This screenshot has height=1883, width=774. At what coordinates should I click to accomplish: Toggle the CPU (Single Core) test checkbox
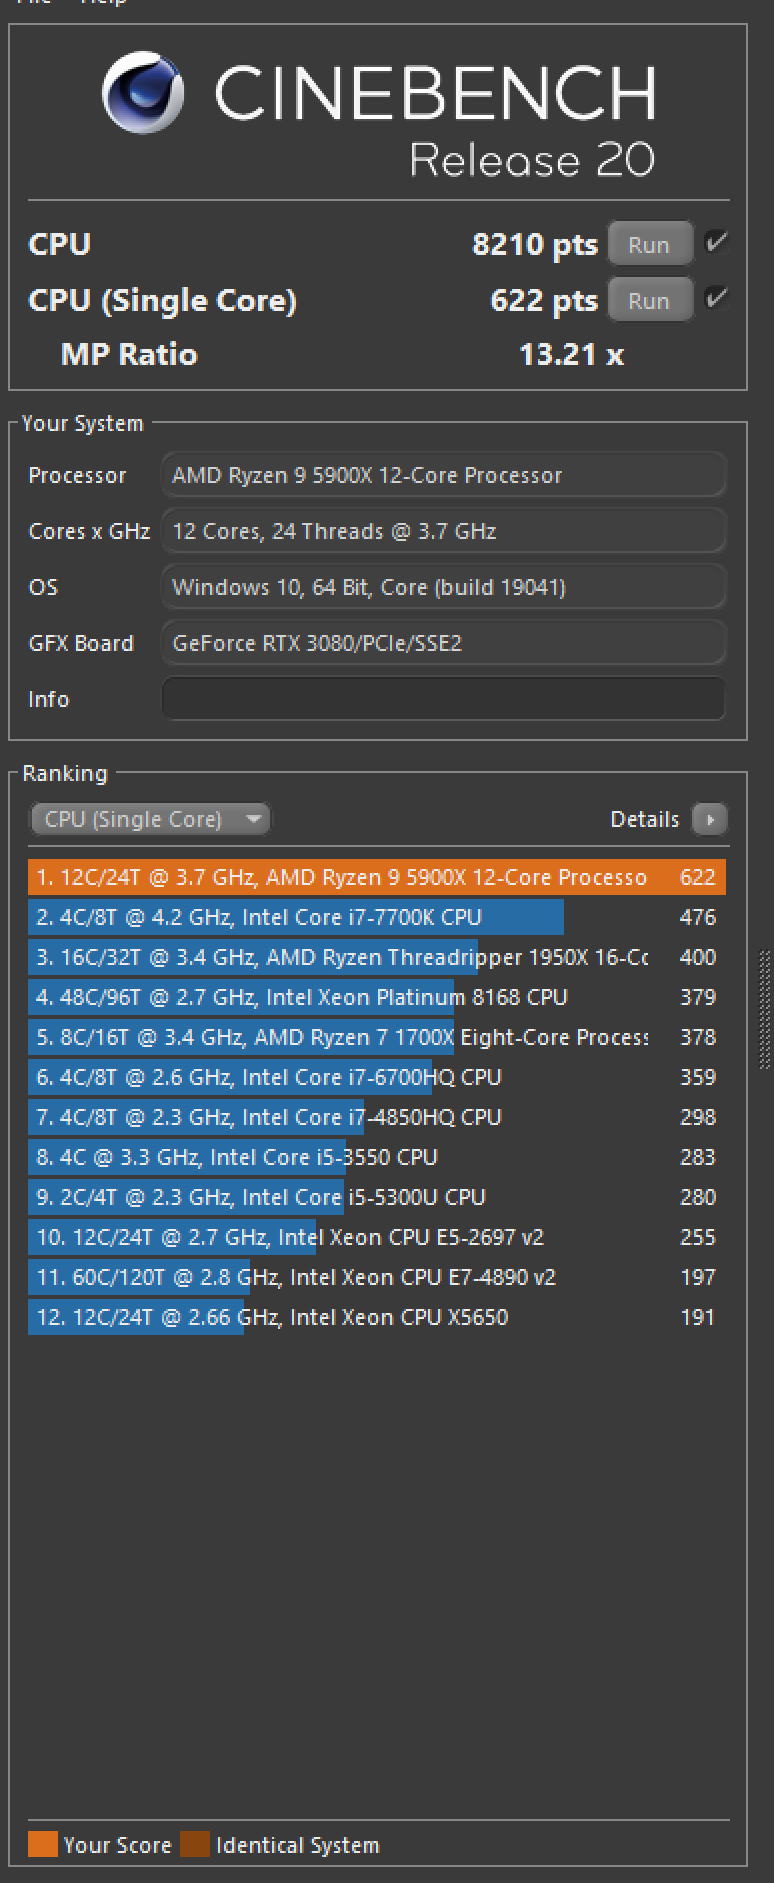coord(716,298)
